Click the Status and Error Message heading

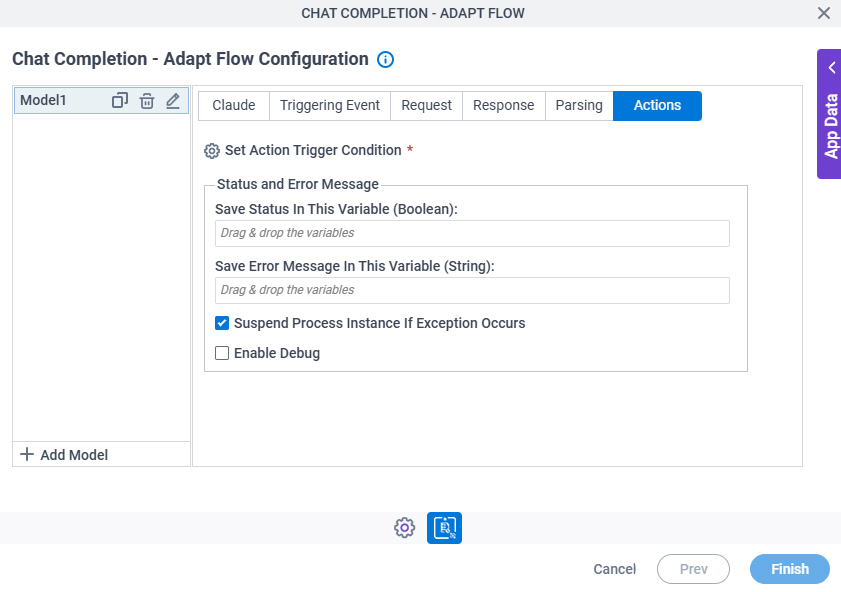(298, 184)
